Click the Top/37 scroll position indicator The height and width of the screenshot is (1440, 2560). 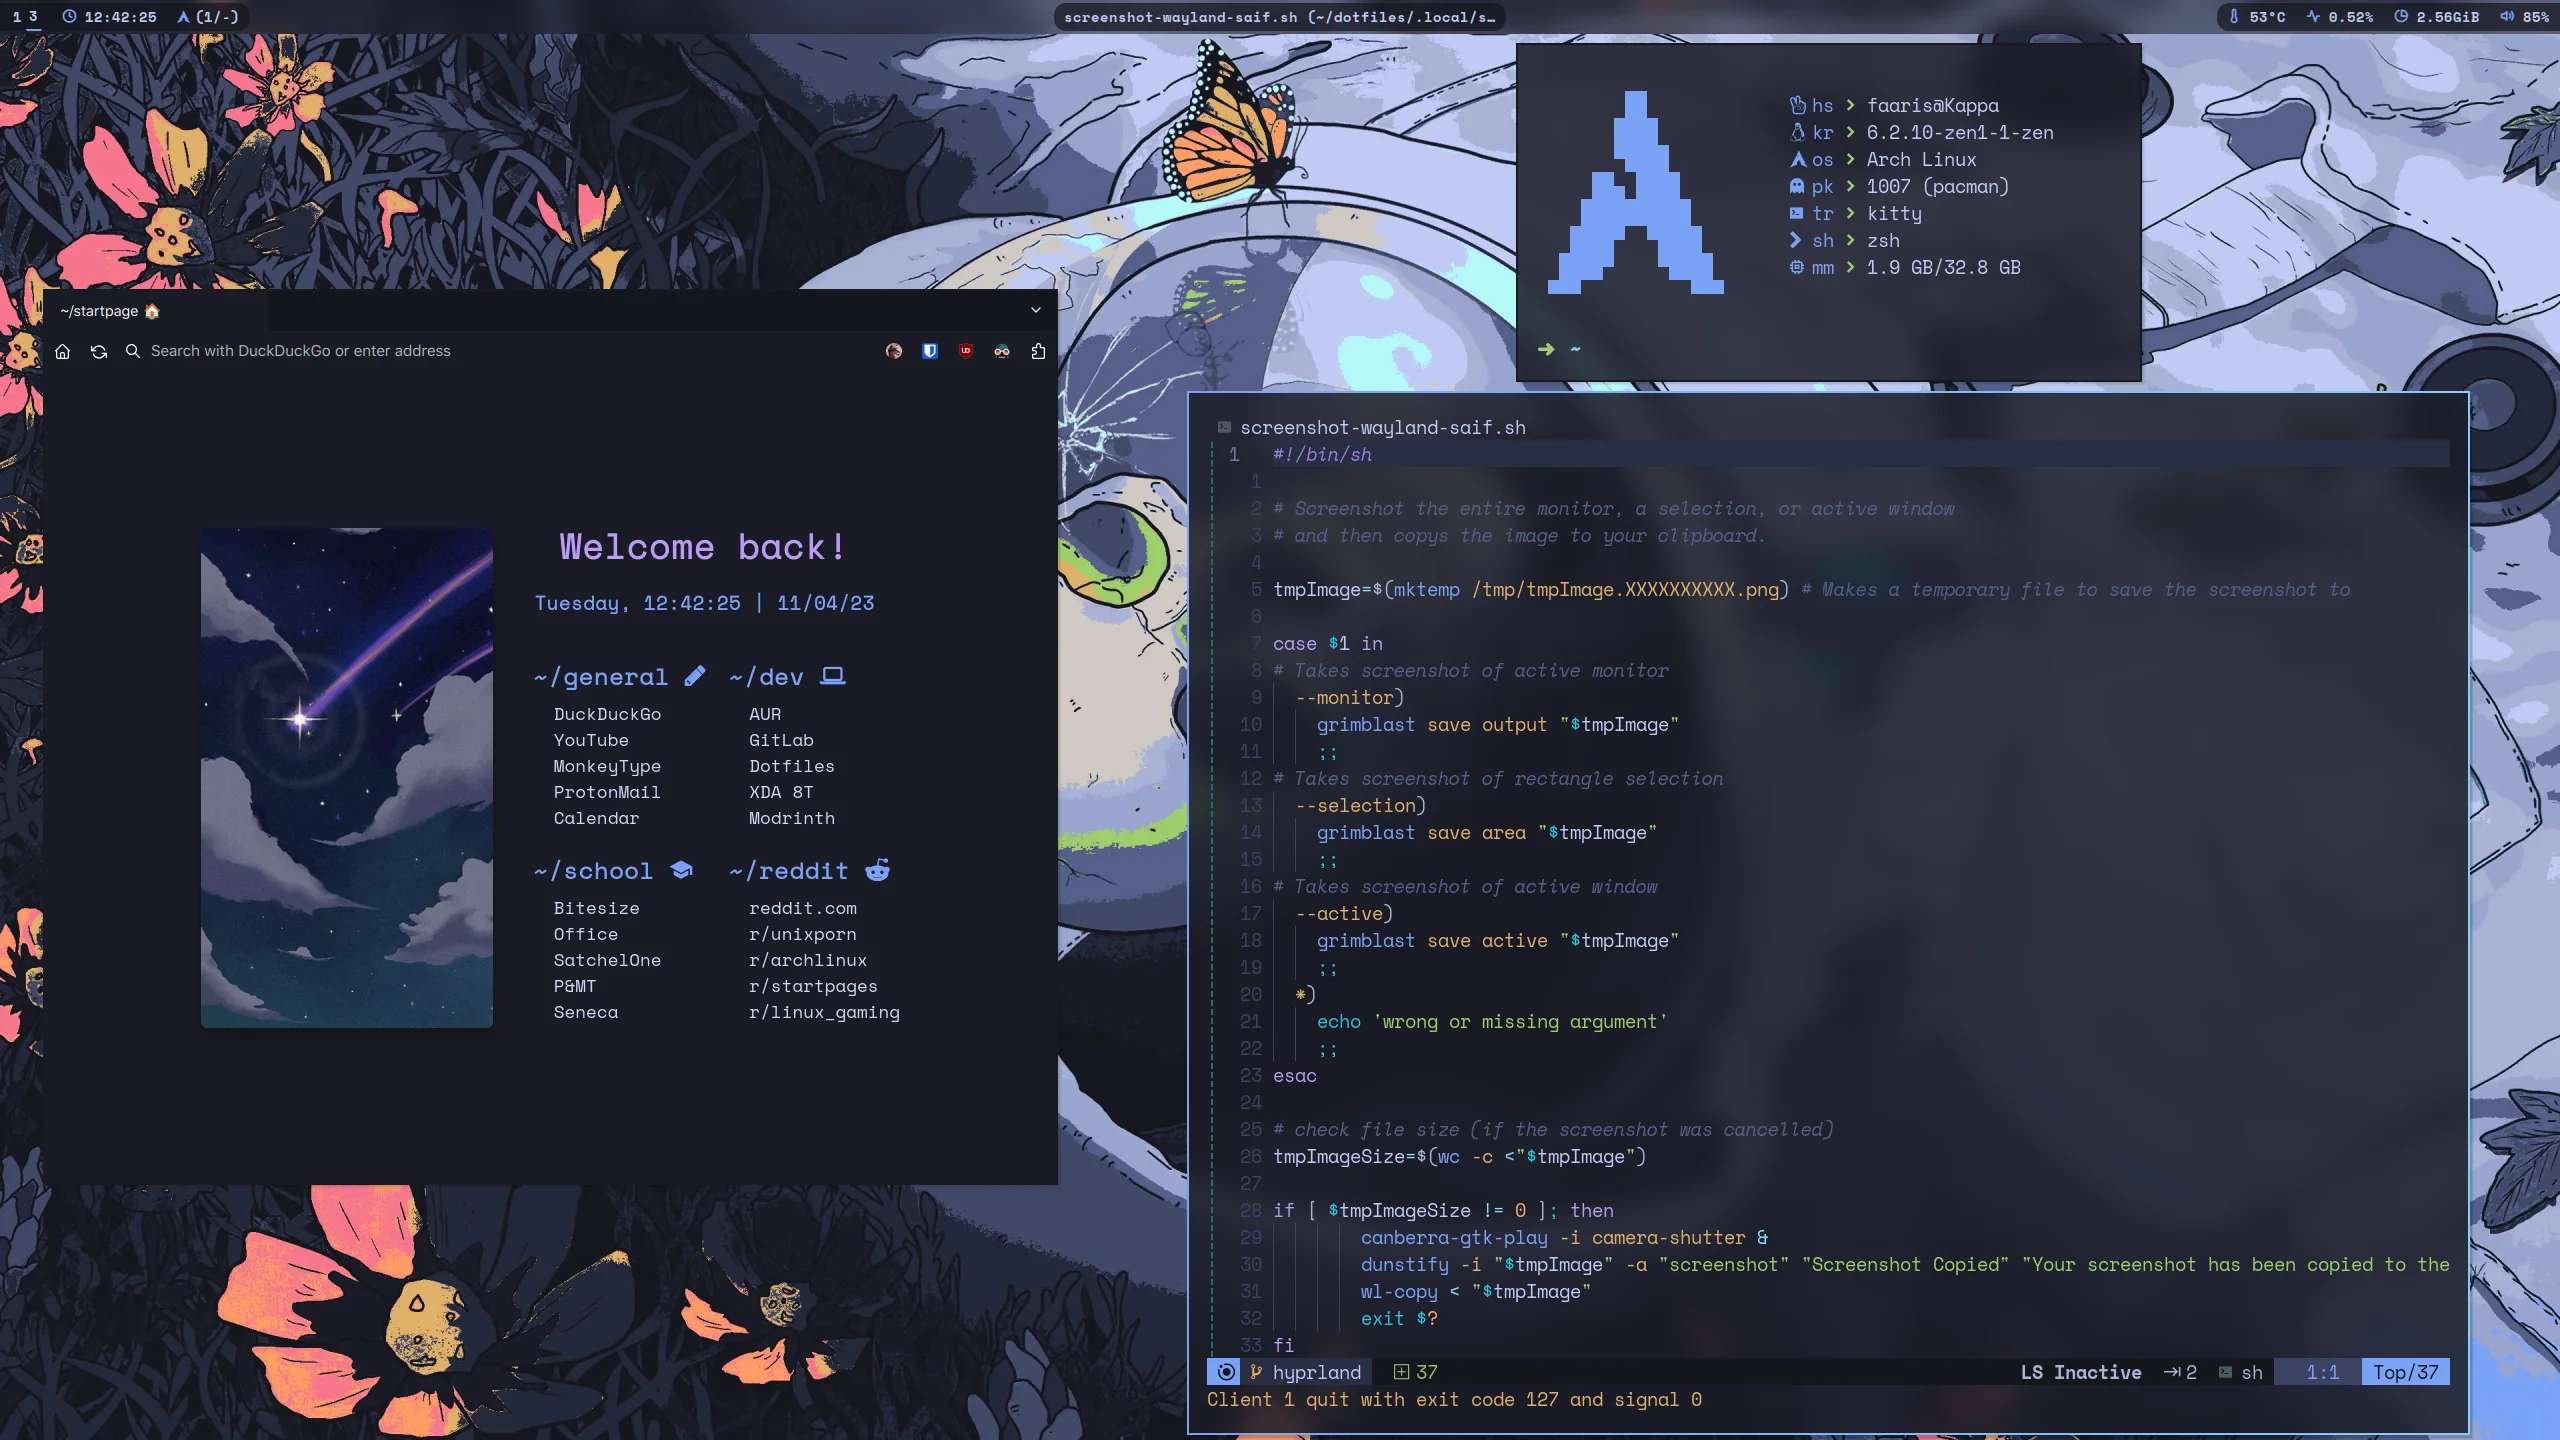(2405, 1372)
